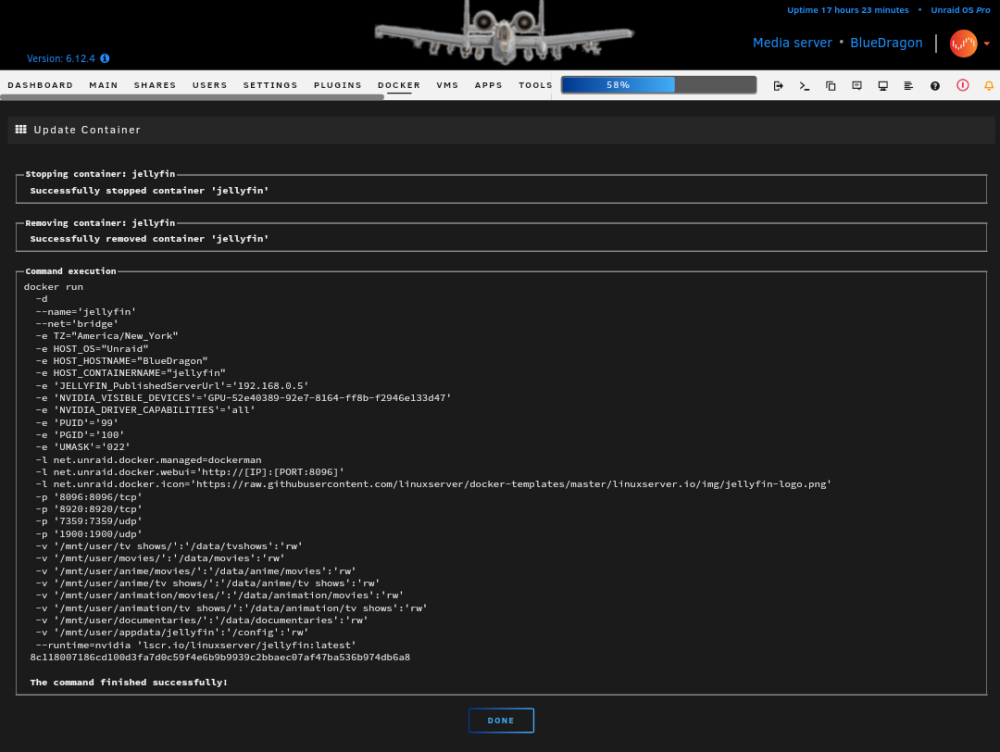
Task: Open the Shares tab
Action: click(x=155, y=85)
